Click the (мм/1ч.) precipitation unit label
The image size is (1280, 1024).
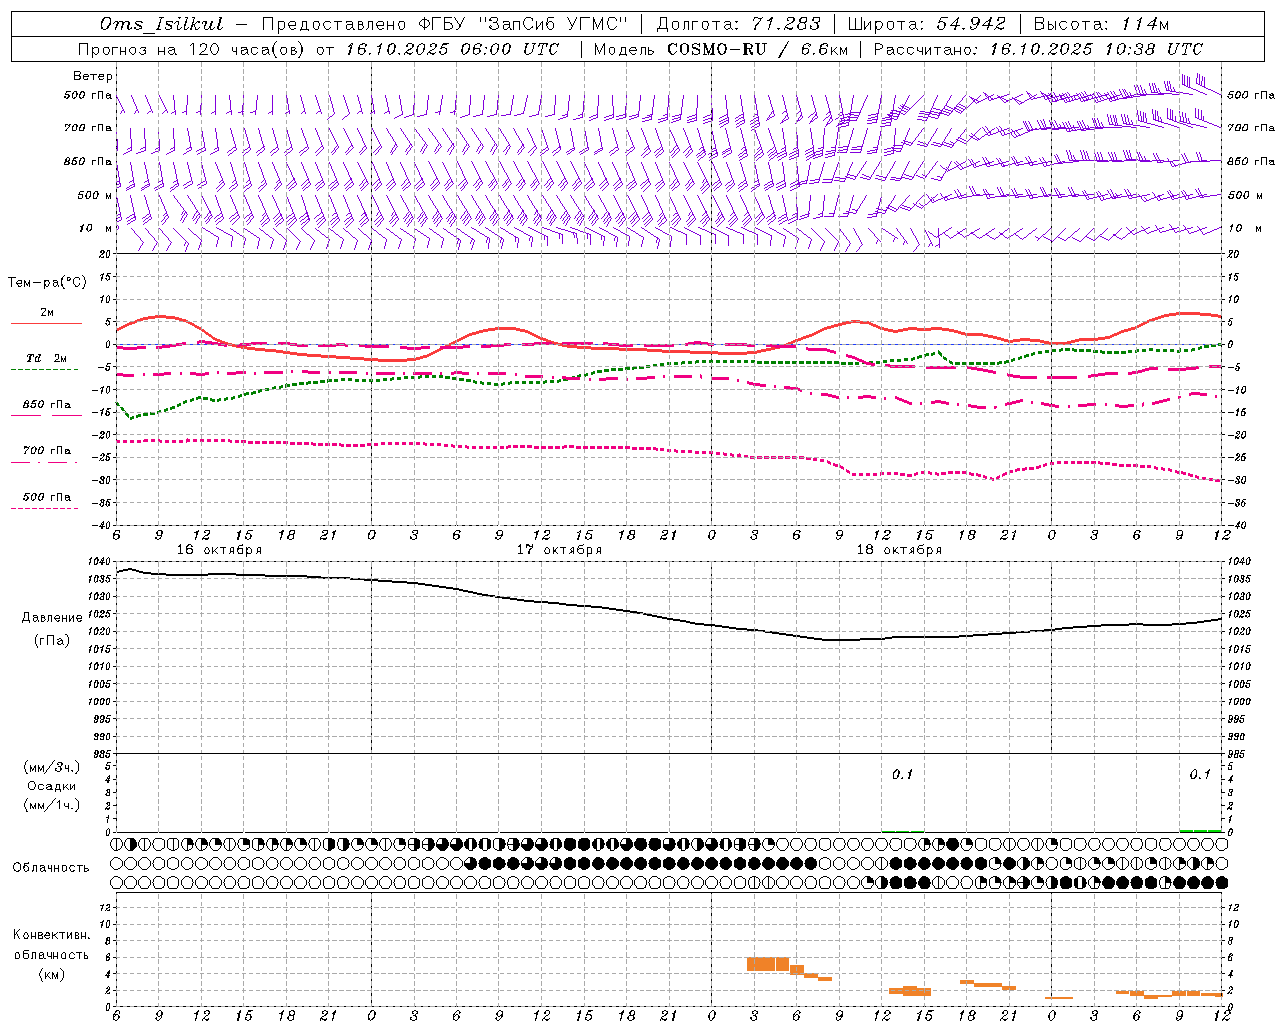click(x=52, y=805)
